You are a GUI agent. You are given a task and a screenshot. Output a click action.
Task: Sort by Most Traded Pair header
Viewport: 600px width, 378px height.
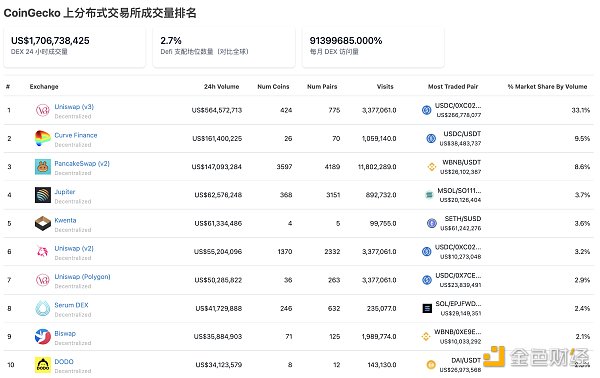click(x=453, y=86)
